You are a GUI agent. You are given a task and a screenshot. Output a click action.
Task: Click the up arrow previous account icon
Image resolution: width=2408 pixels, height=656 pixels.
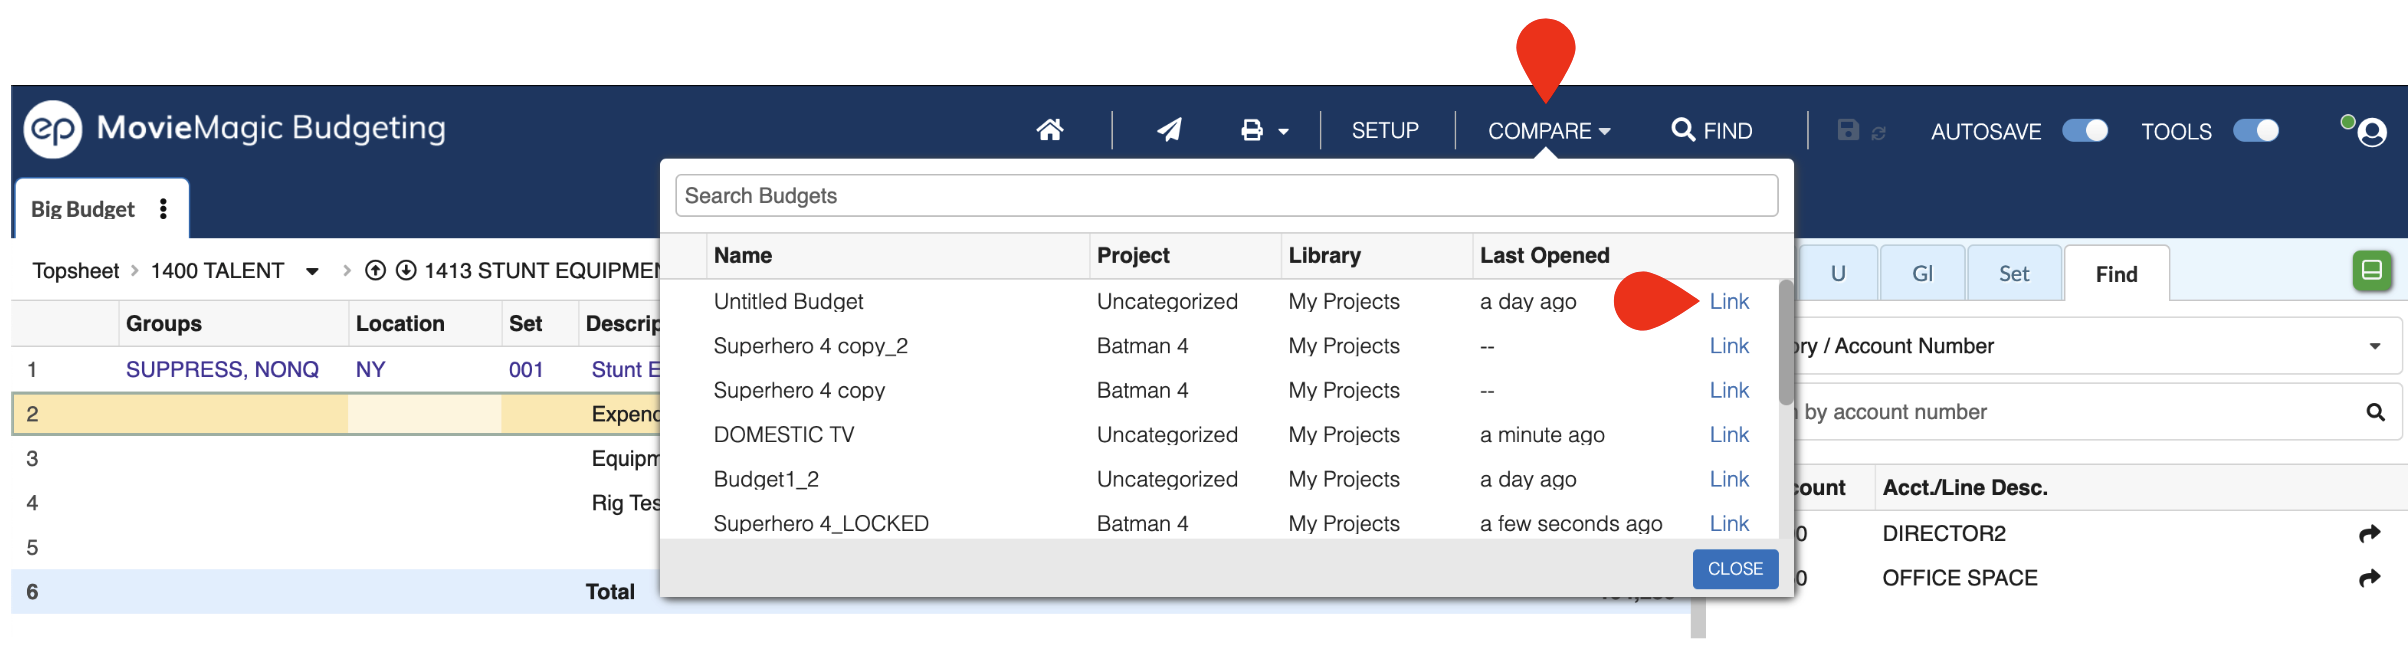(375, 270)
